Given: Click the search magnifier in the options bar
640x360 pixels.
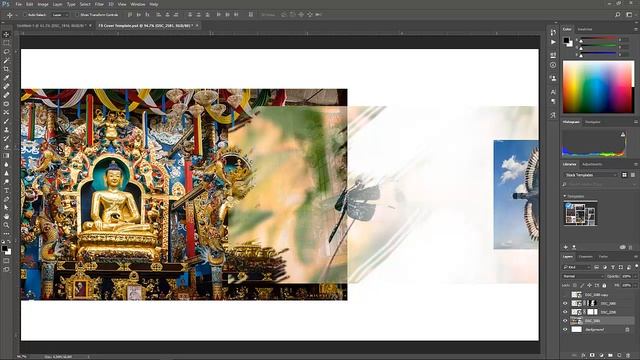Looking at the screenshot, I should click(x=618, y=15).
